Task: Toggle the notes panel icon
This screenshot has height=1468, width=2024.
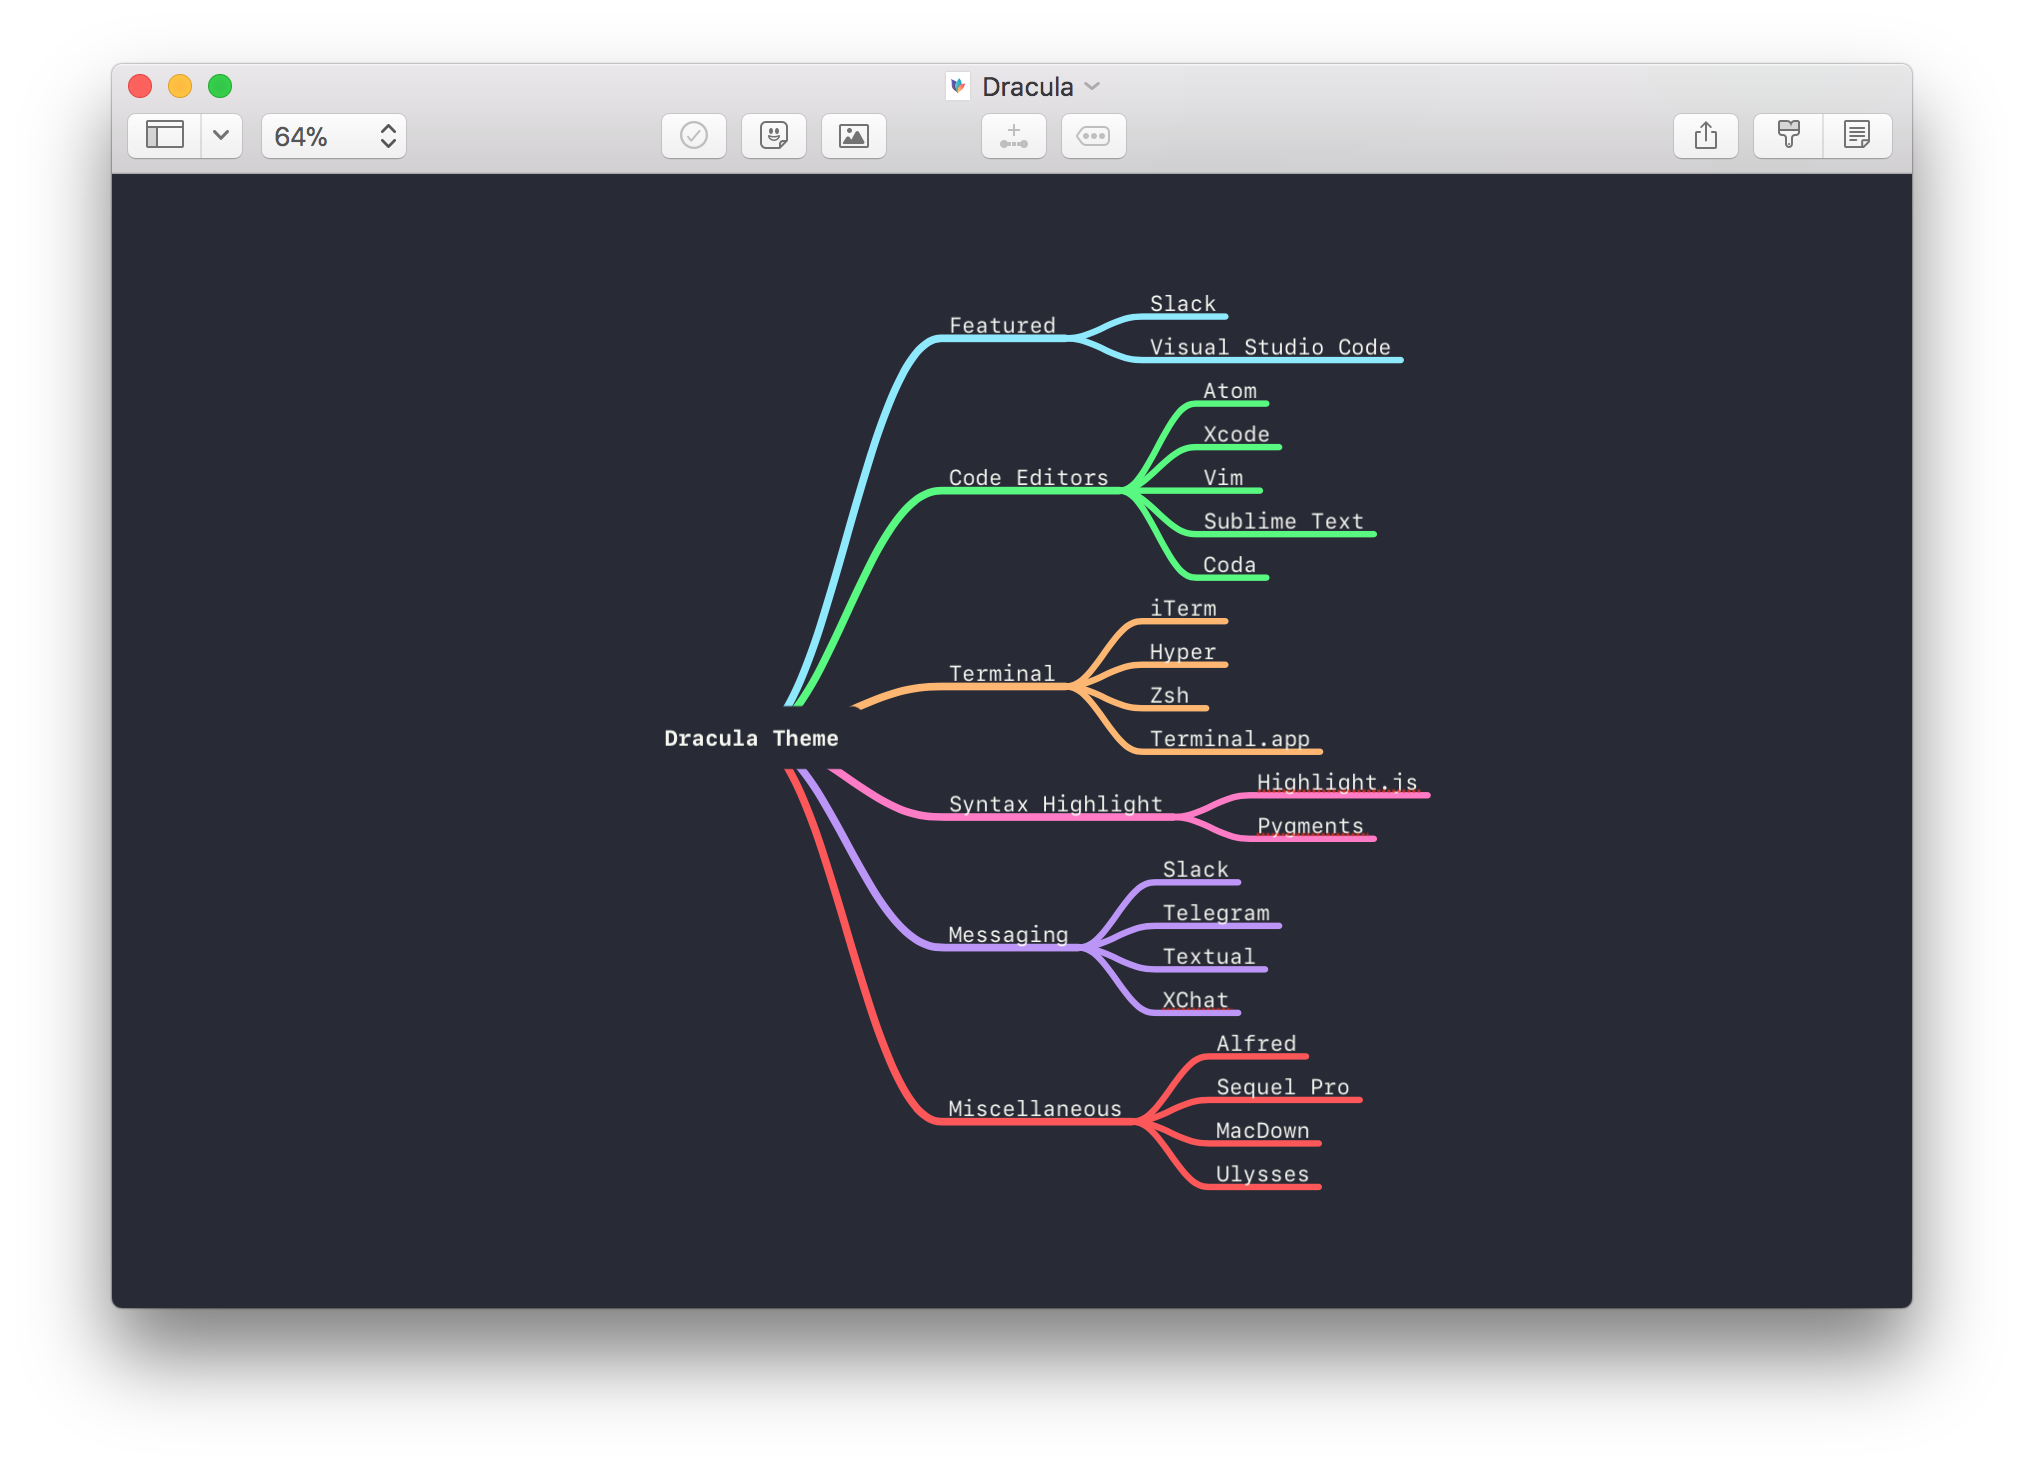Action: (x=1857, y=135)
